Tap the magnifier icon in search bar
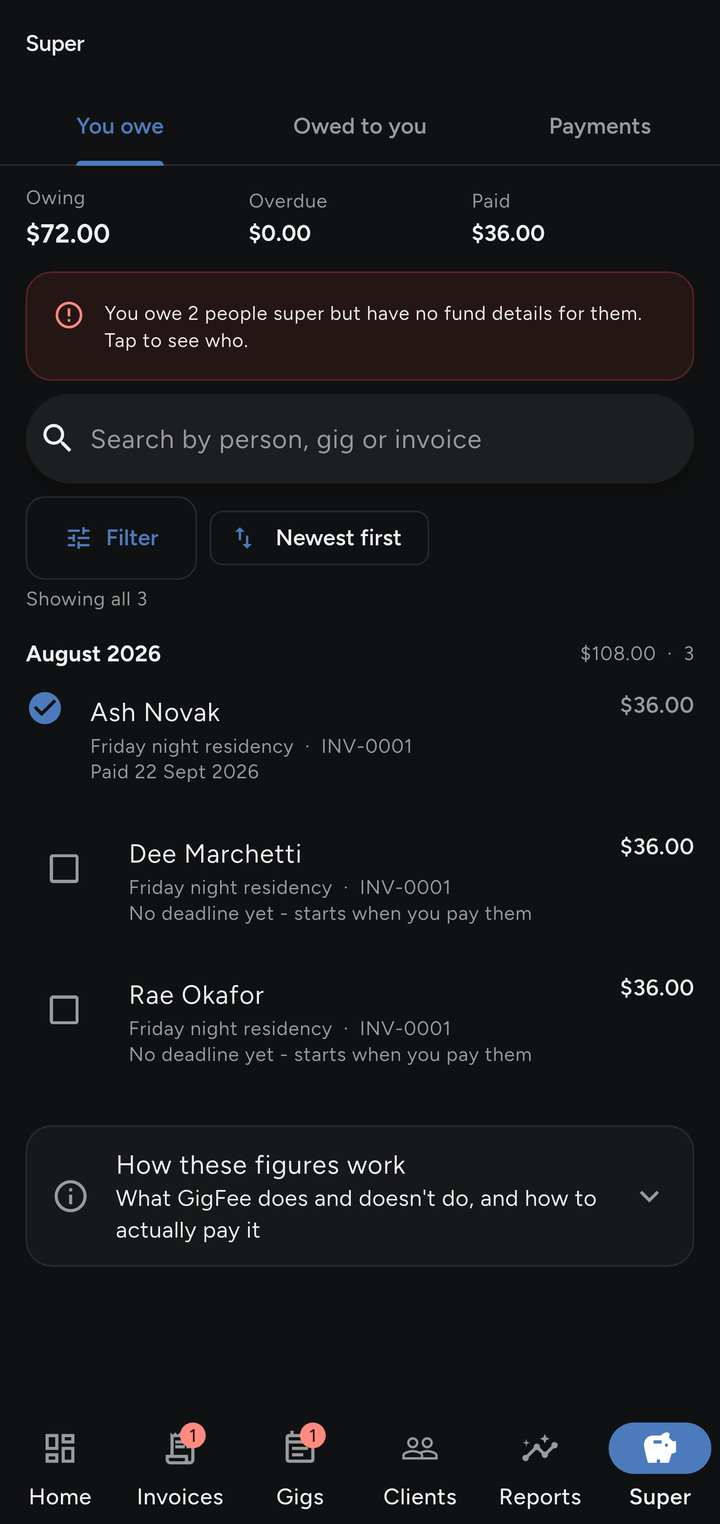Image resolution: width=720 pixels, height=1524 pixels. 58,438
